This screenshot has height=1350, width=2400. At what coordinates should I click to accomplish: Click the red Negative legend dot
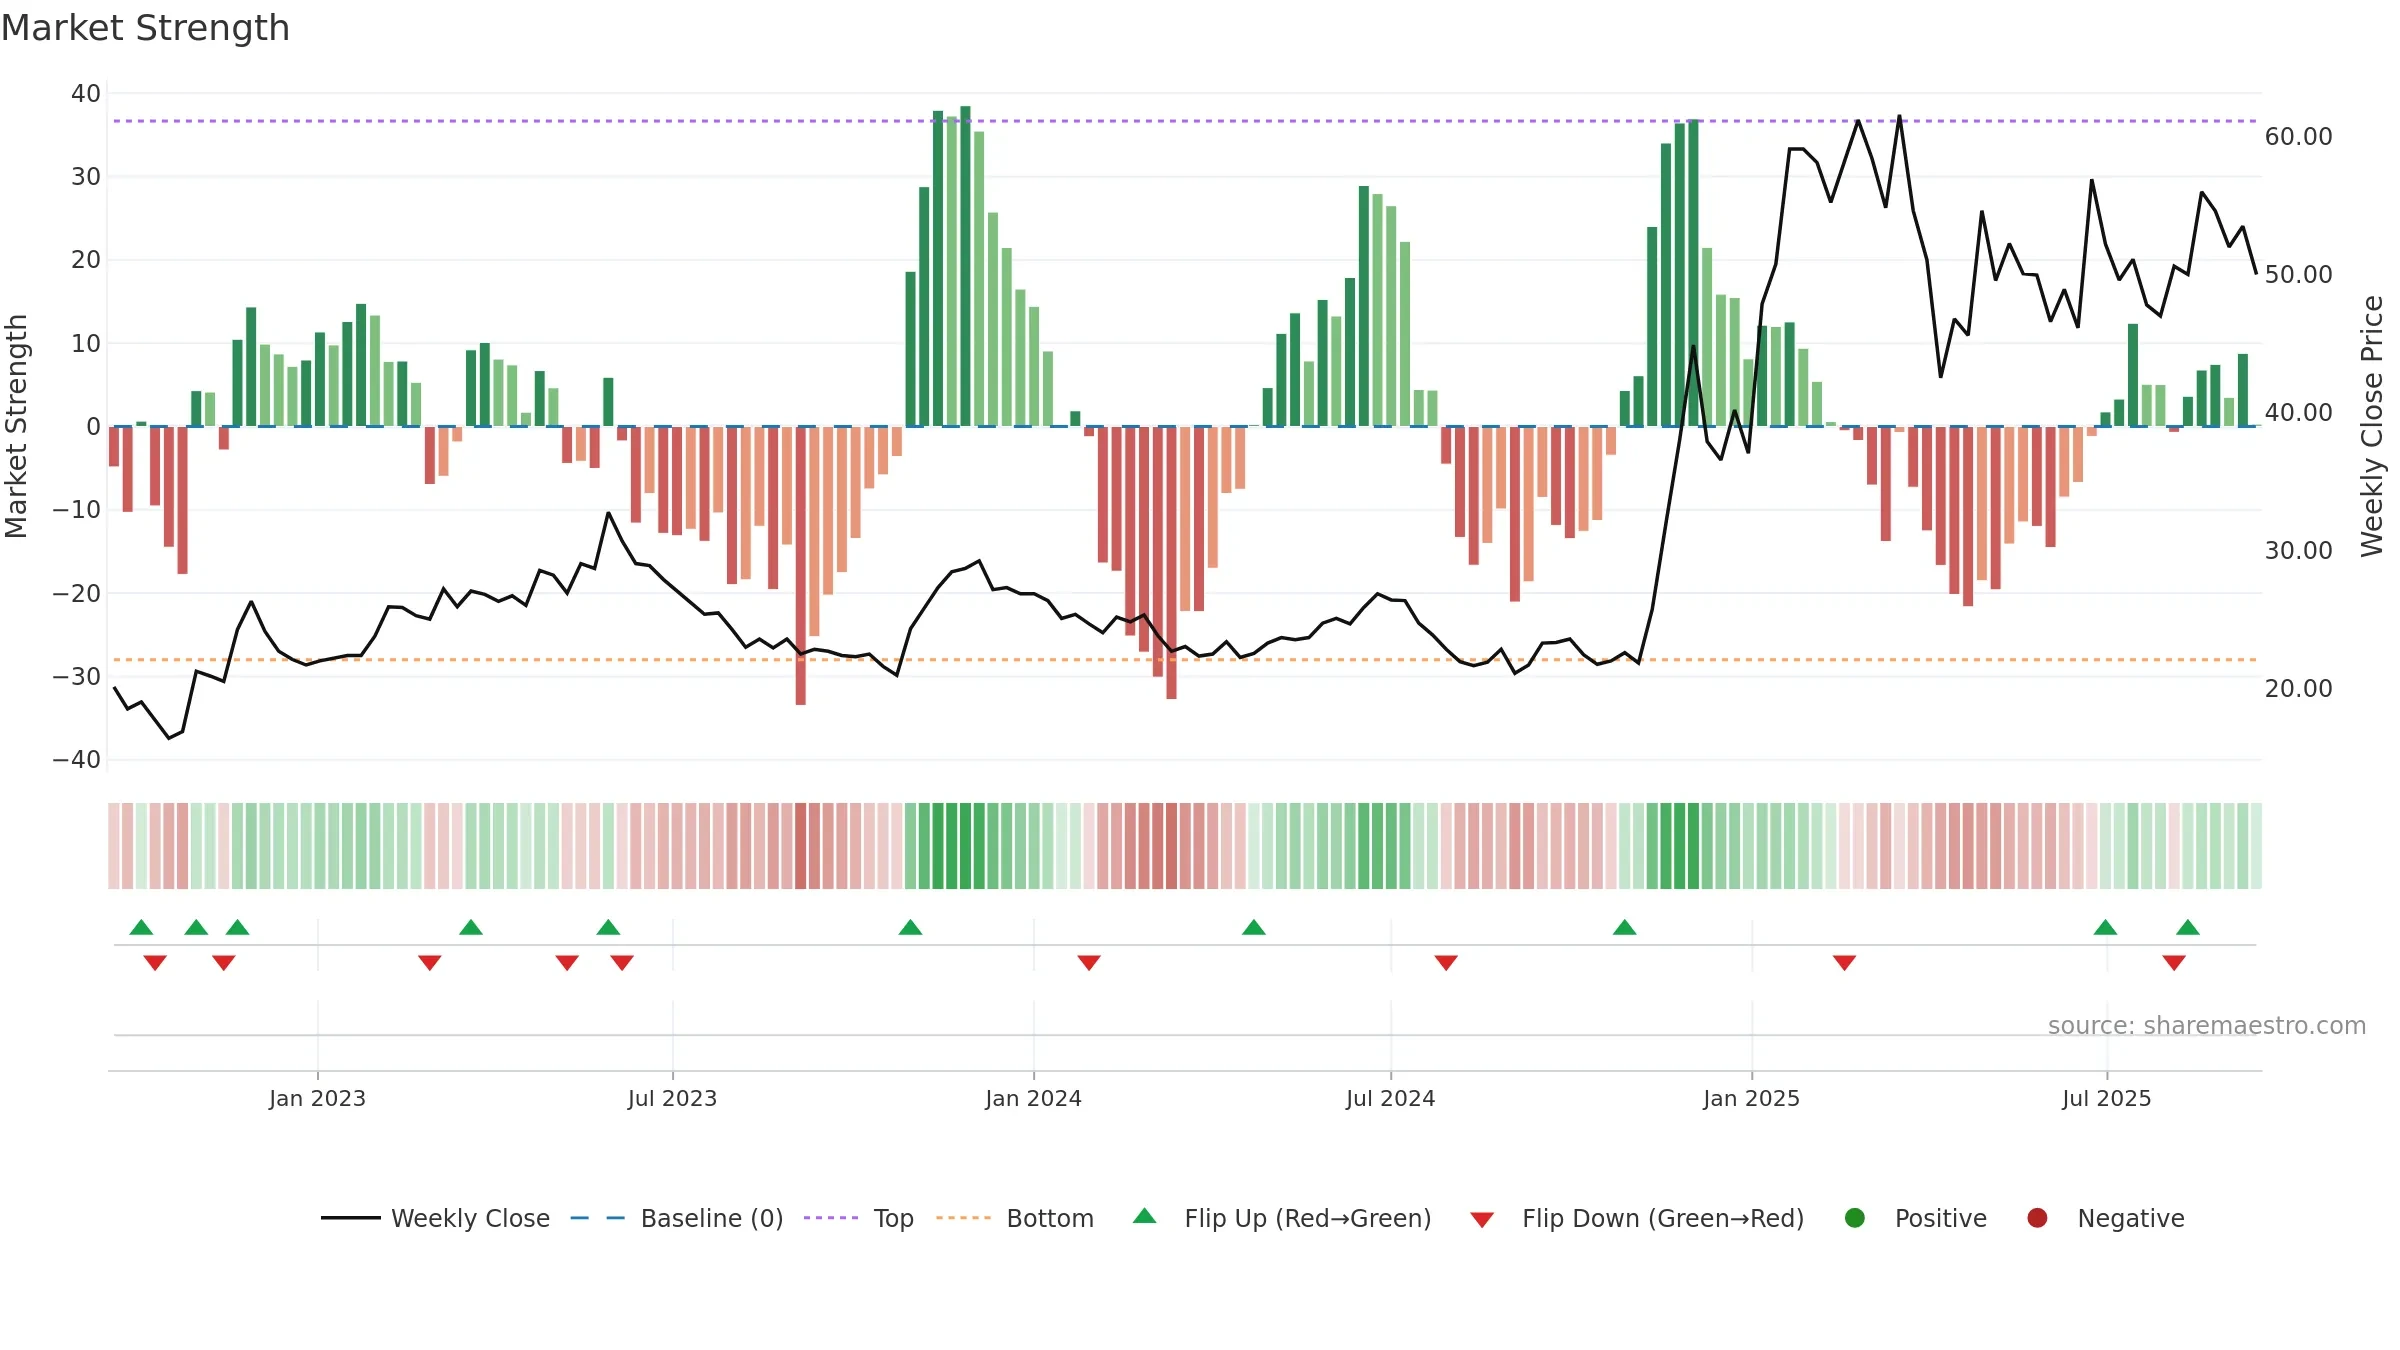pos(2037,1218)
